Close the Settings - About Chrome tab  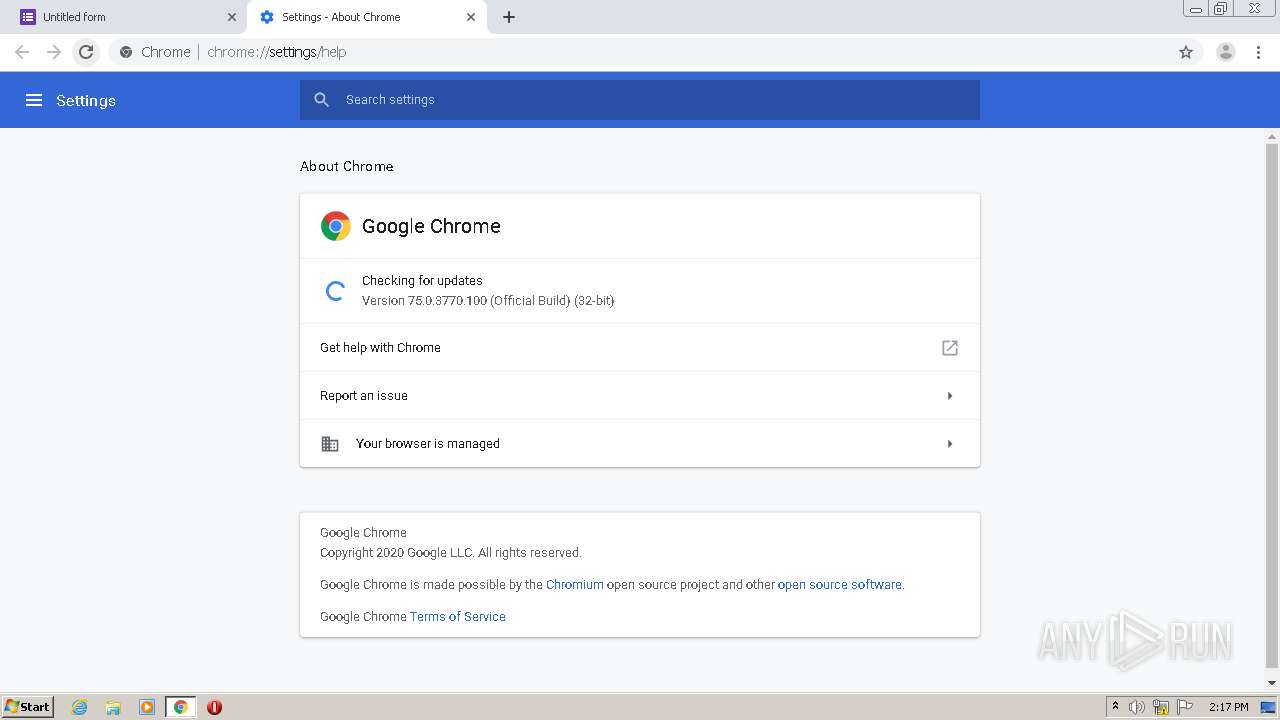[x=471, y=17]
